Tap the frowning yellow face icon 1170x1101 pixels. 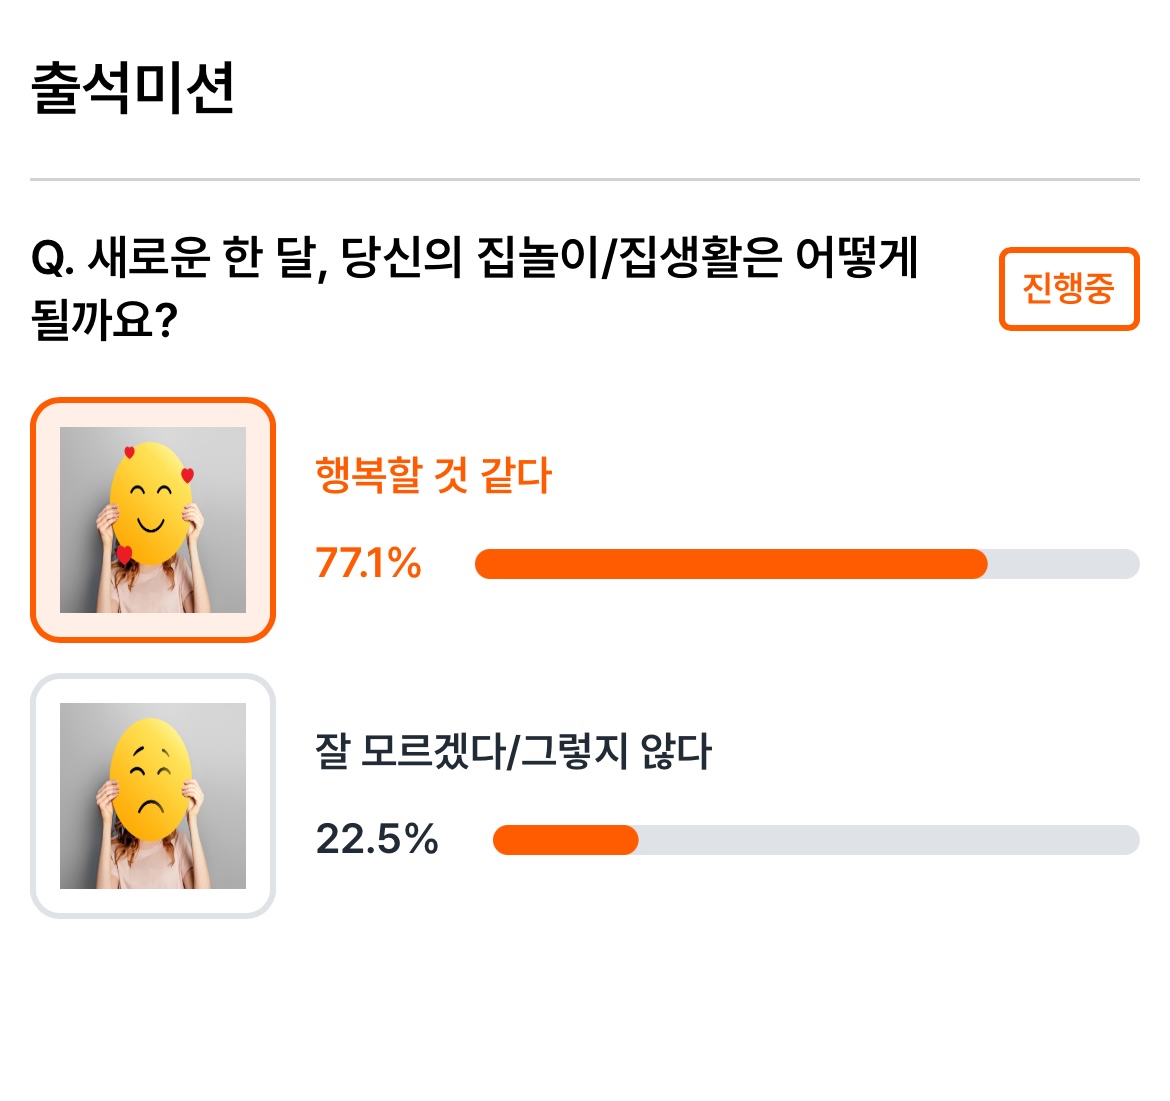[151, 780]
